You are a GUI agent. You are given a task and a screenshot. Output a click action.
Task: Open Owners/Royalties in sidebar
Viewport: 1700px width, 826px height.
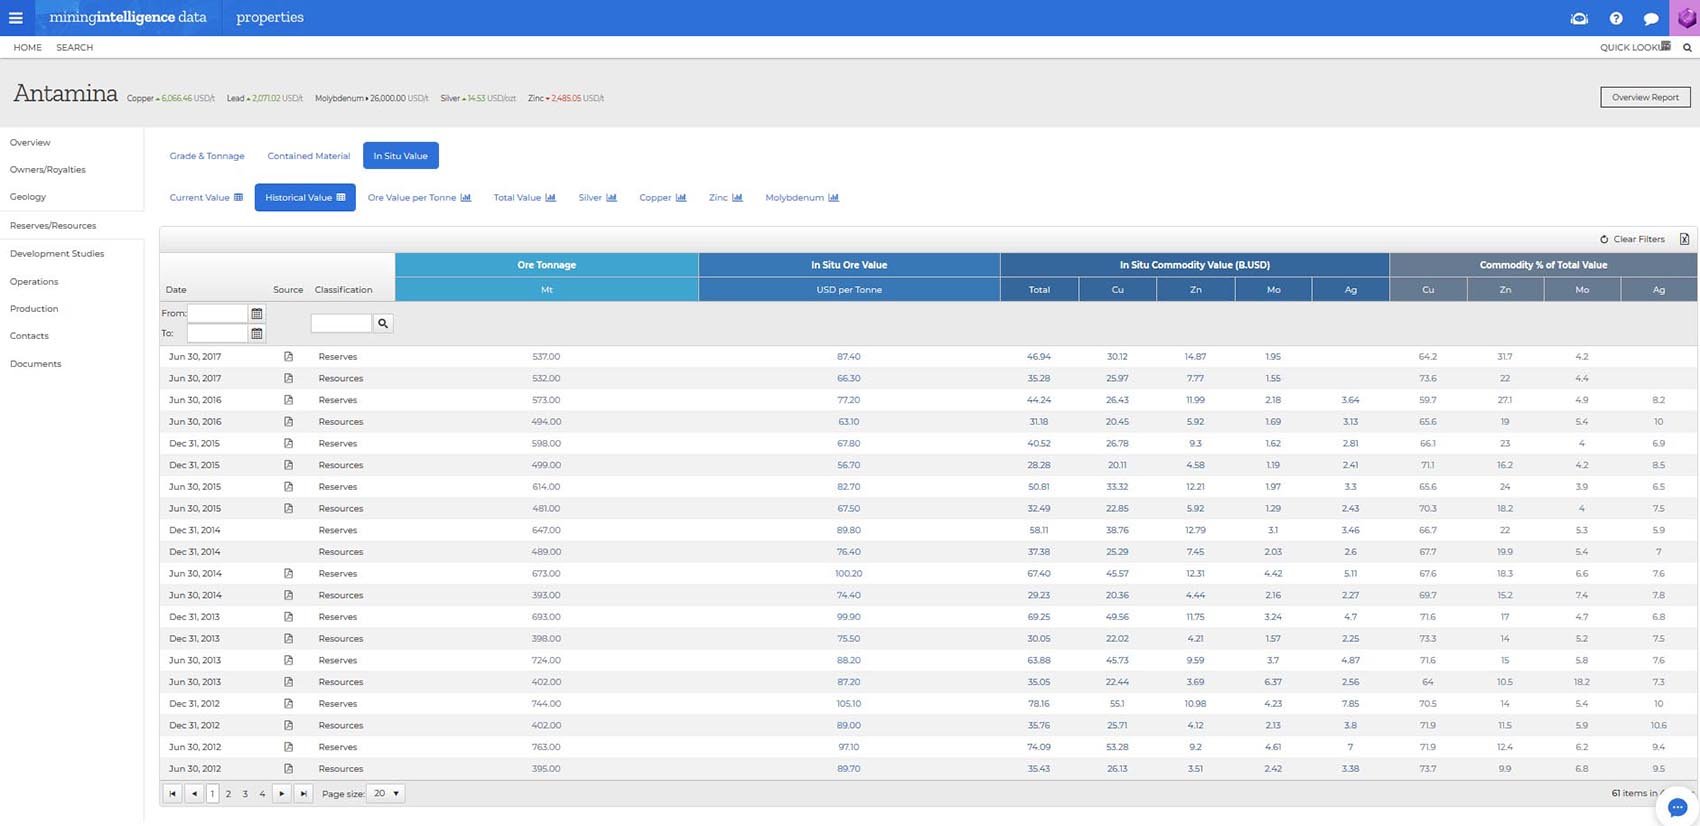pyautogui.click(x=48, y=170)
